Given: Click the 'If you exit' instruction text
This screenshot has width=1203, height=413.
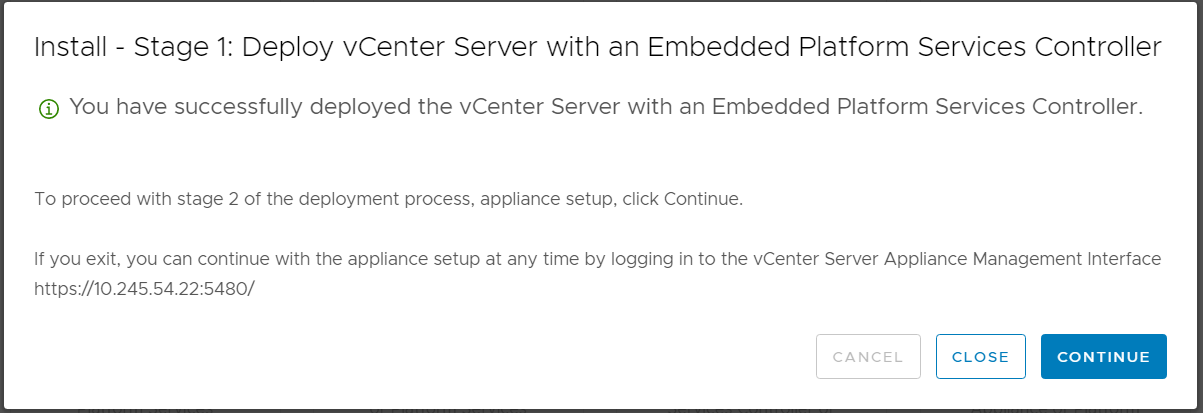Looking at the screenshot, I should 598,259.
